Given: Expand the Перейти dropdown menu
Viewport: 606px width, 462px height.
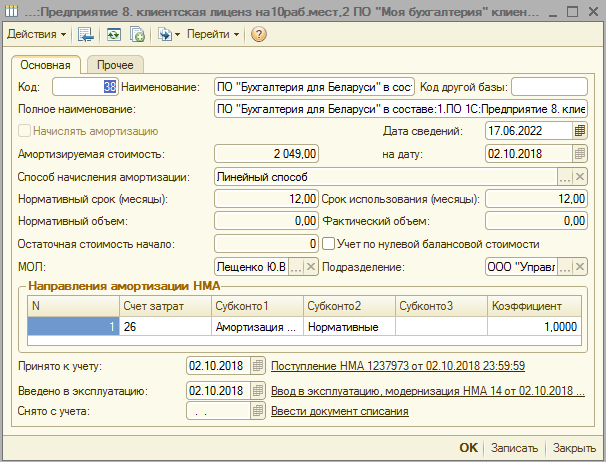Looking at the screenshot, I should [x=212, y=34].
